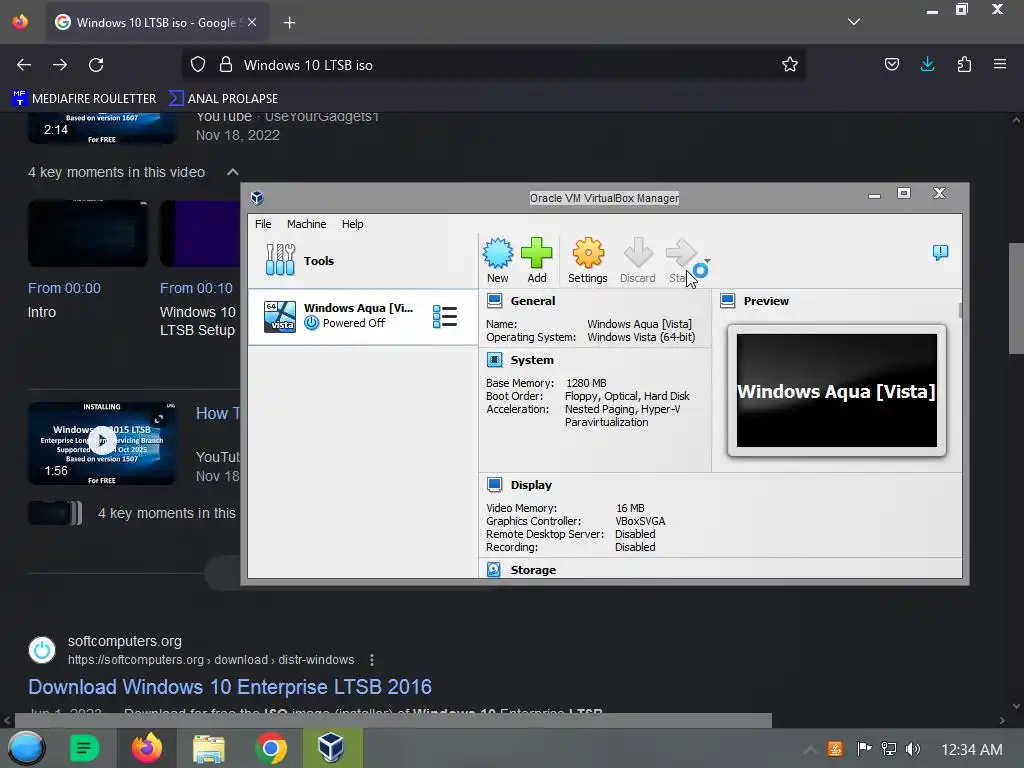Click the System section chip icon
The width and height of the screenshot is (1024, 768).
tap(494, 360)
